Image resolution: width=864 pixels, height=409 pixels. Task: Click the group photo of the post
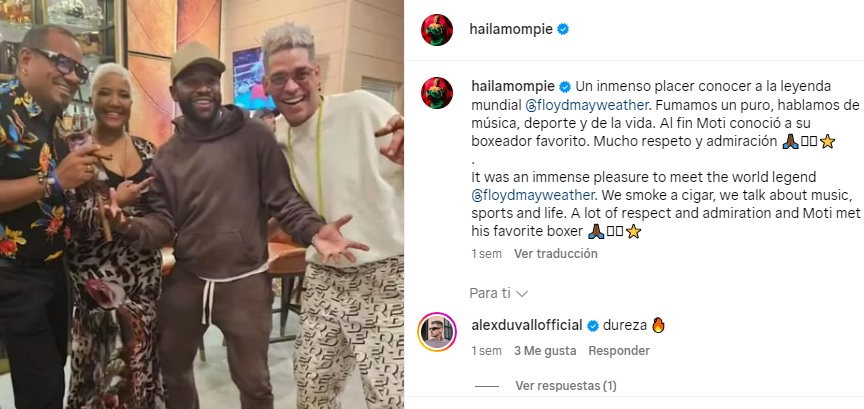point(202,204)
